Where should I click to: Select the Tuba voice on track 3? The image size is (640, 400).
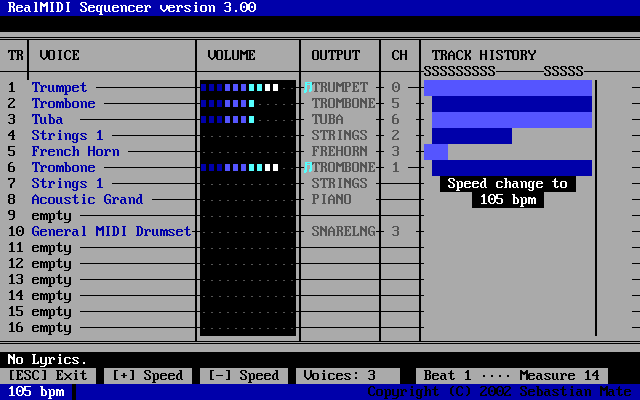[47, 120]
